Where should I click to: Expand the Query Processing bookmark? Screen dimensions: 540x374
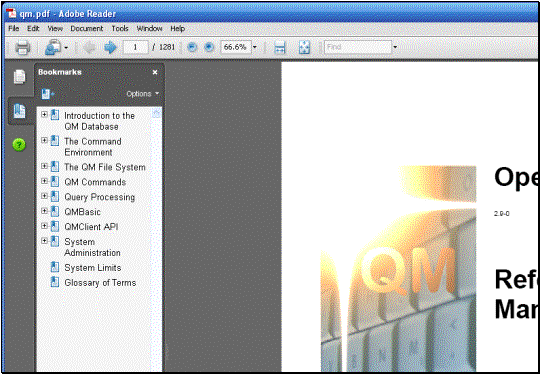tap(44, 196)
